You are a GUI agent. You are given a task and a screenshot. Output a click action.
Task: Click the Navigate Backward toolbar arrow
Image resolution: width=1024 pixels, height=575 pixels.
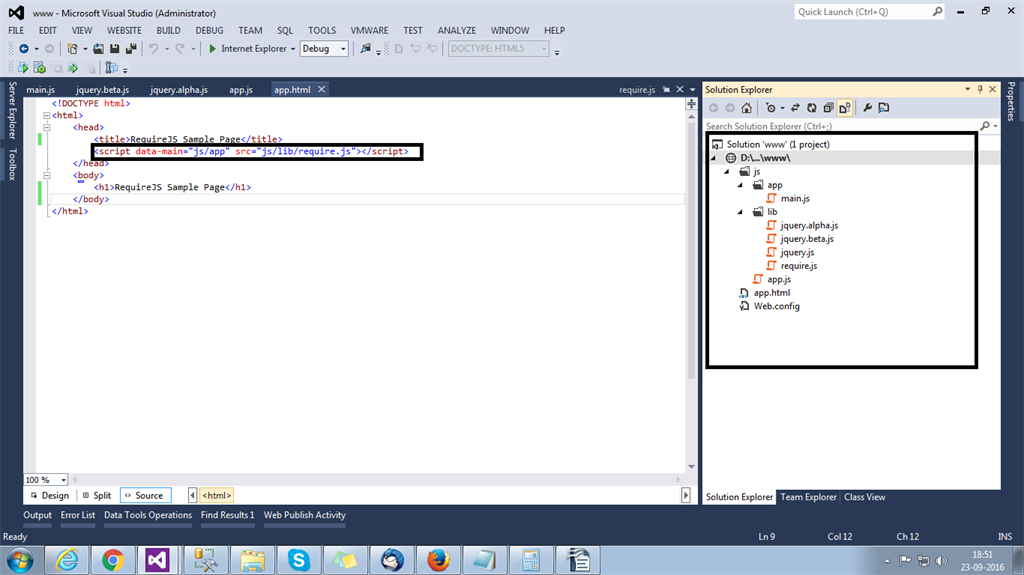pos(23,48)
